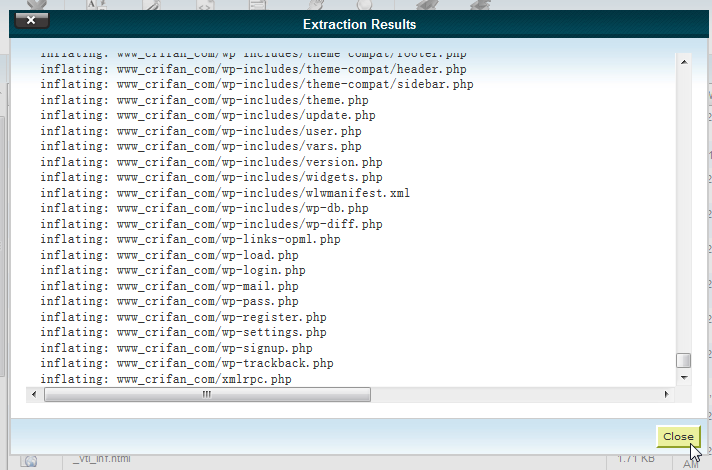The height and width of the screenshot is (470, 712).
Task: Select the wp-mail.php line
Action: pyautogui.click(x=169, y=286)
